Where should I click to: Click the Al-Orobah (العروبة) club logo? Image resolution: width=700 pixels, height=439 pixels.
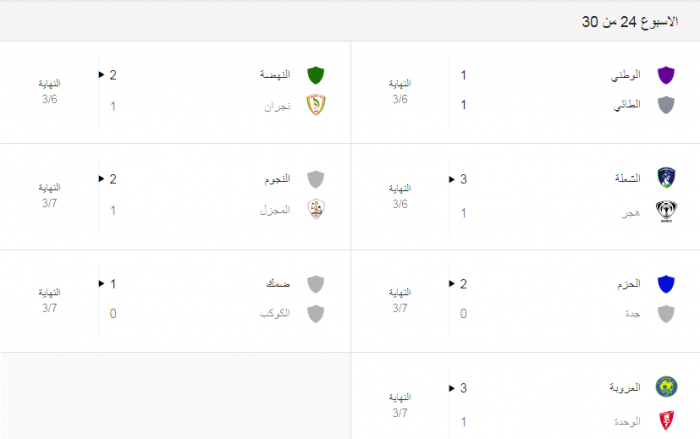[x=665, y=387]
